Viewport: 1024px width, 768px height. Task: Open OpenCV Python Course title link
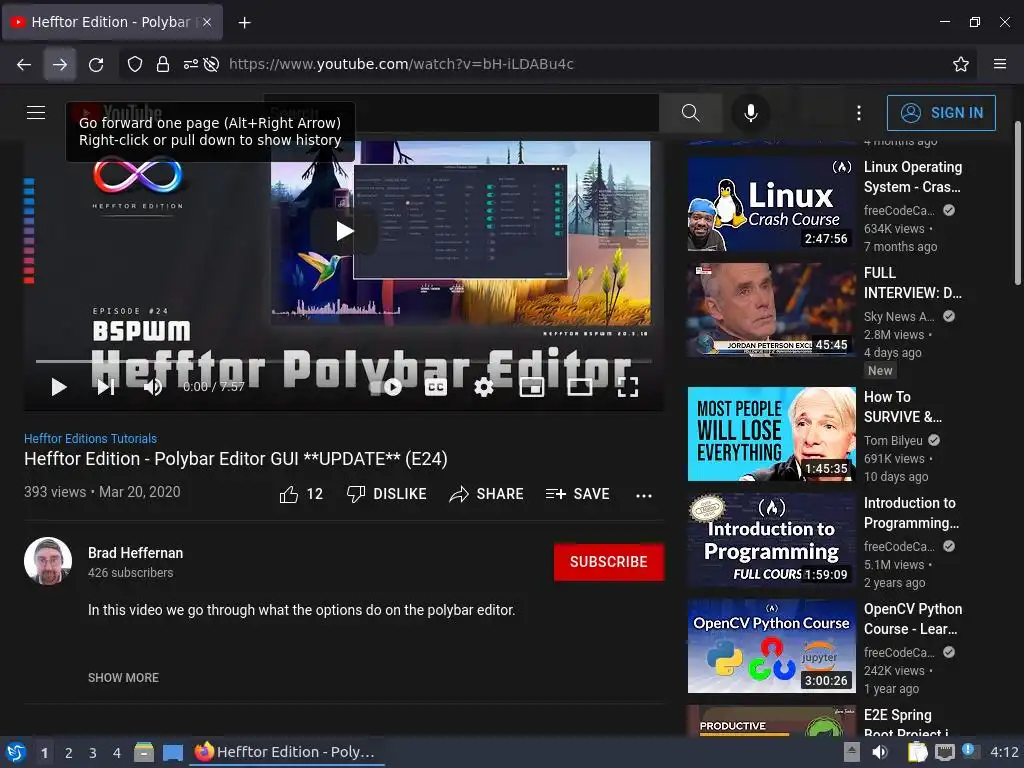click(912, 619)
